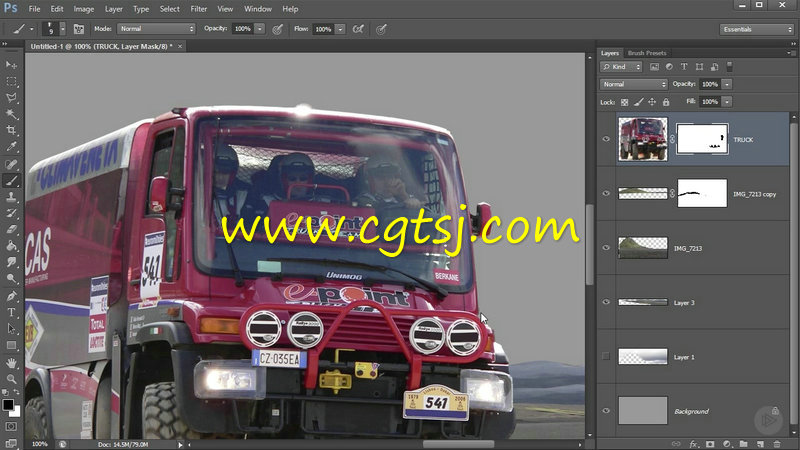Select the Crop tool
Image resolution: width=800 pixels, height=450 pixels.
coord(11,130)
